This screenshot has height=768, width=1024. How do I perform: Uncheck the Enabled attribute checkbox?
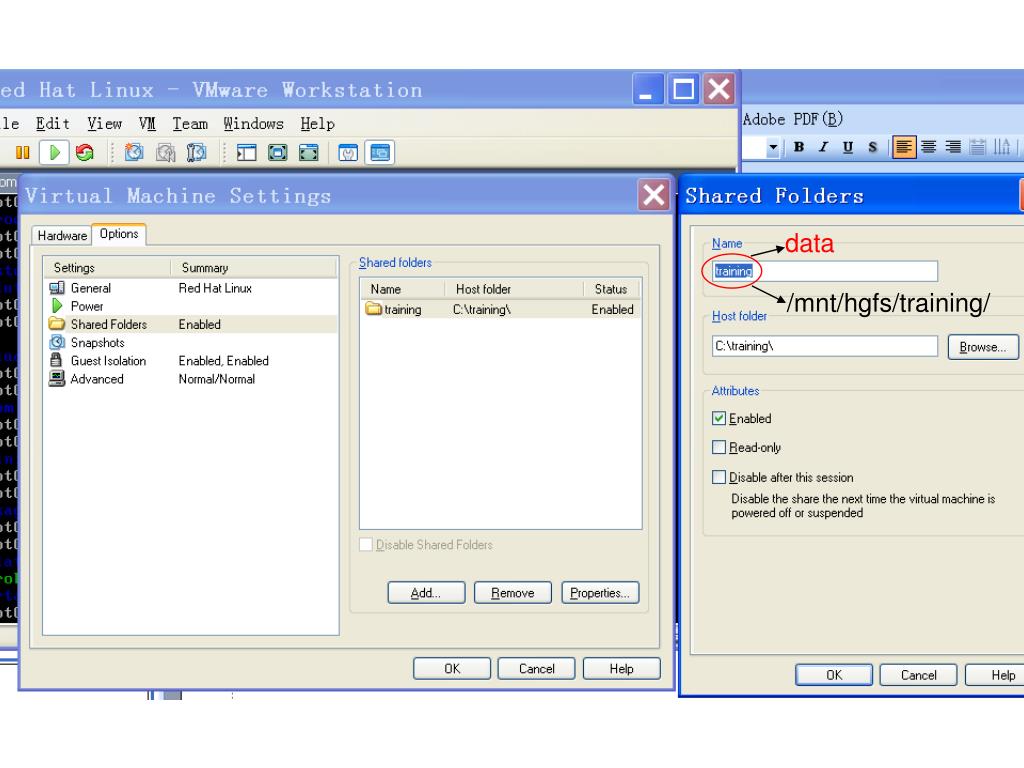pos(719,419)
